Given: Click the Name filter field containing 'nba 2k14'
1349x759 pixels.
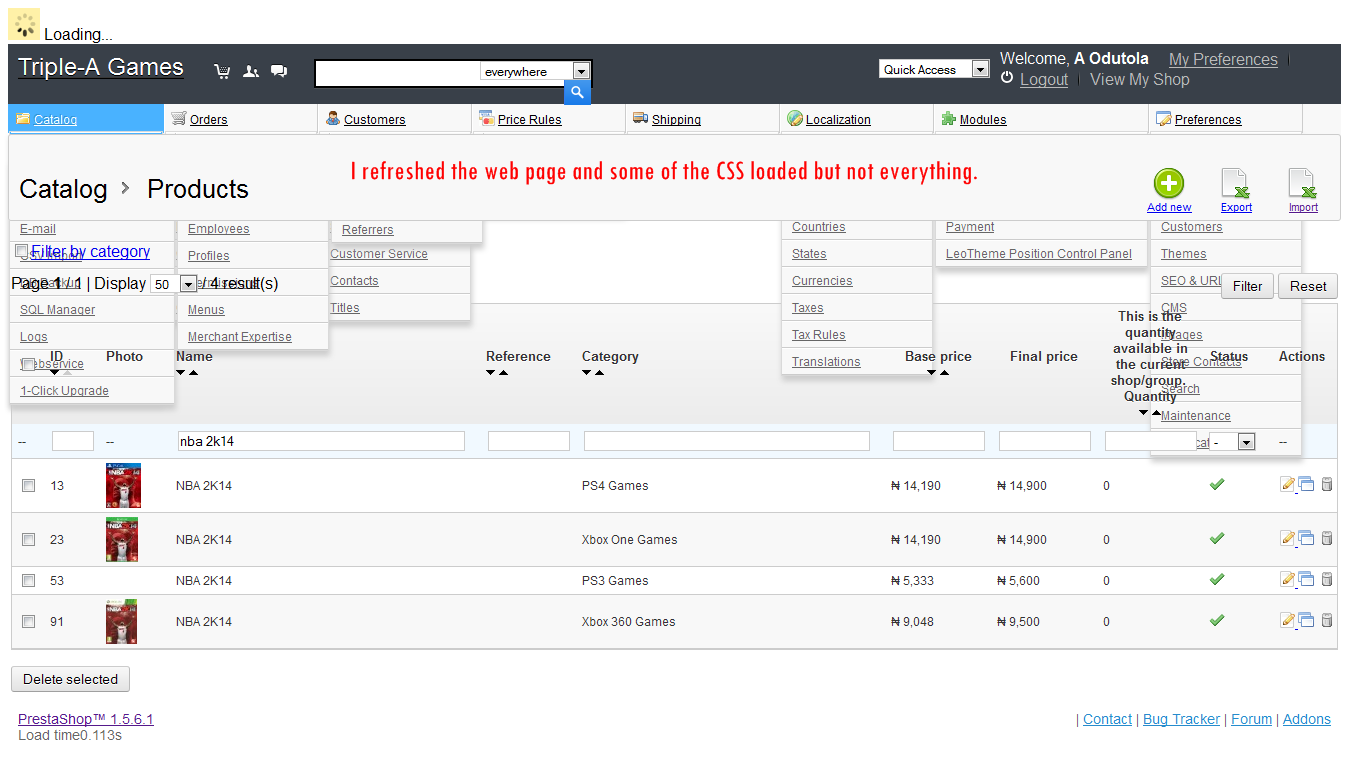Looking at the screenshot, I should pyautogui.click(x=321, y=441).
